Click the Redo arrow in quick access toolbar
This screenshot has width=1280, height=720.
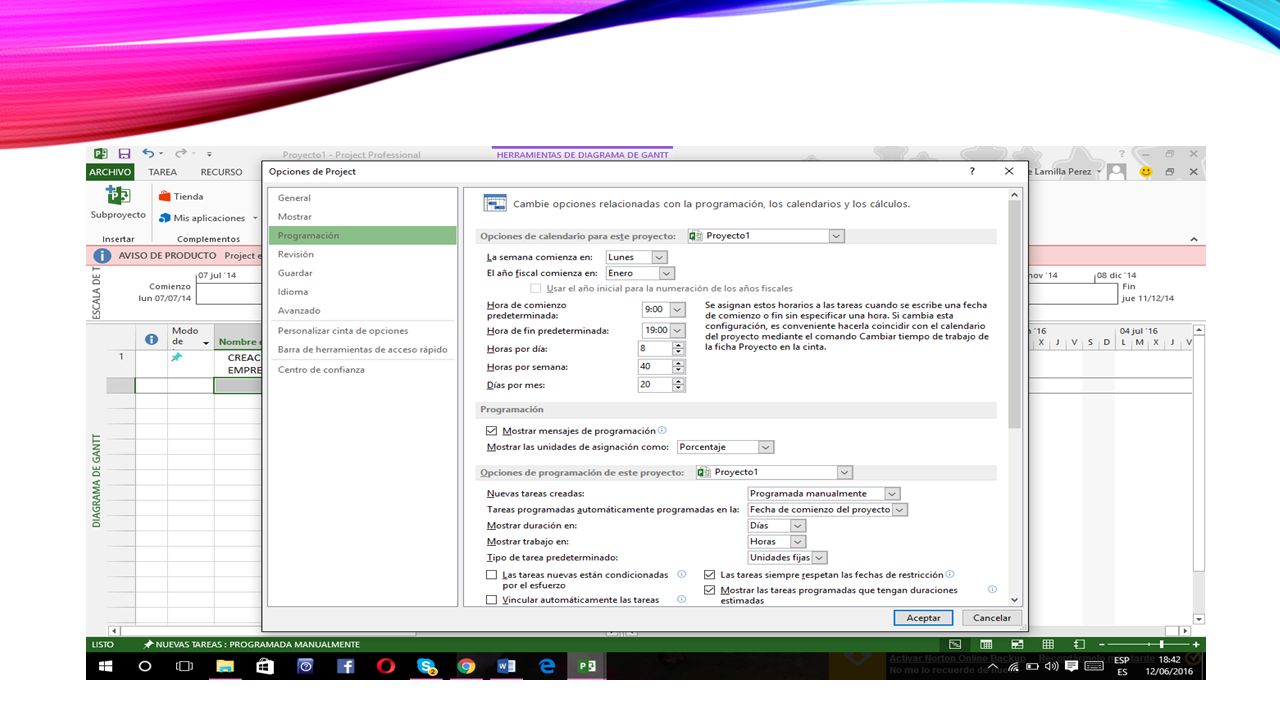(x=181, y=154)
